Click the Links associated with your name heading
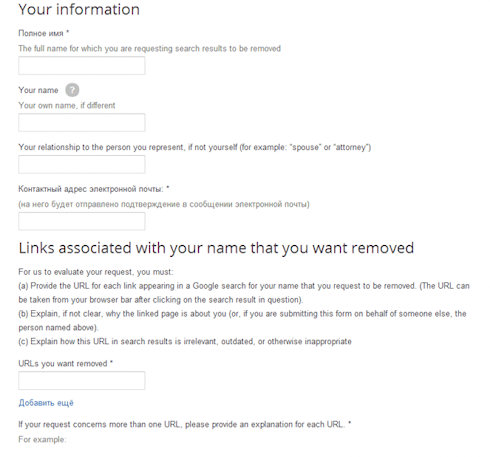 coord(216,248)
